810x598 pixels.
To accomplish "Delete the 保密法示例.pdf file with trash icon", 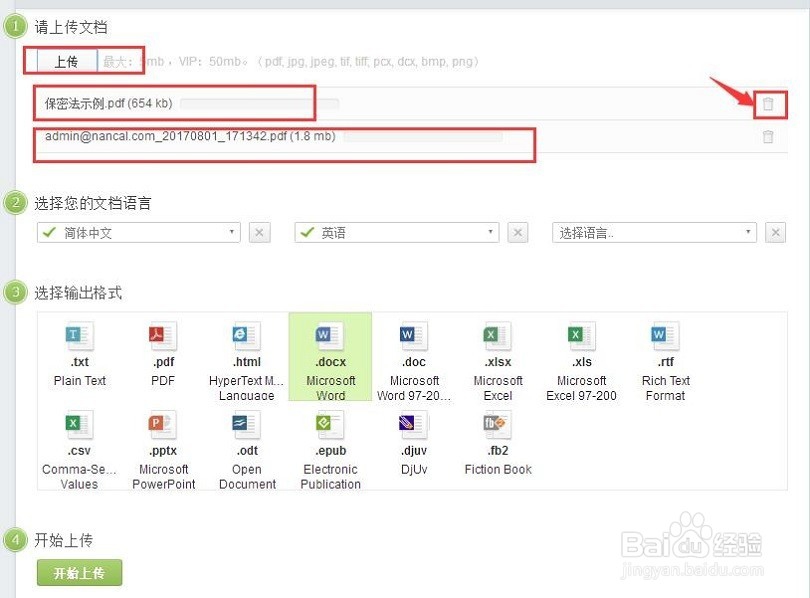I will click(x=768, y=104).
